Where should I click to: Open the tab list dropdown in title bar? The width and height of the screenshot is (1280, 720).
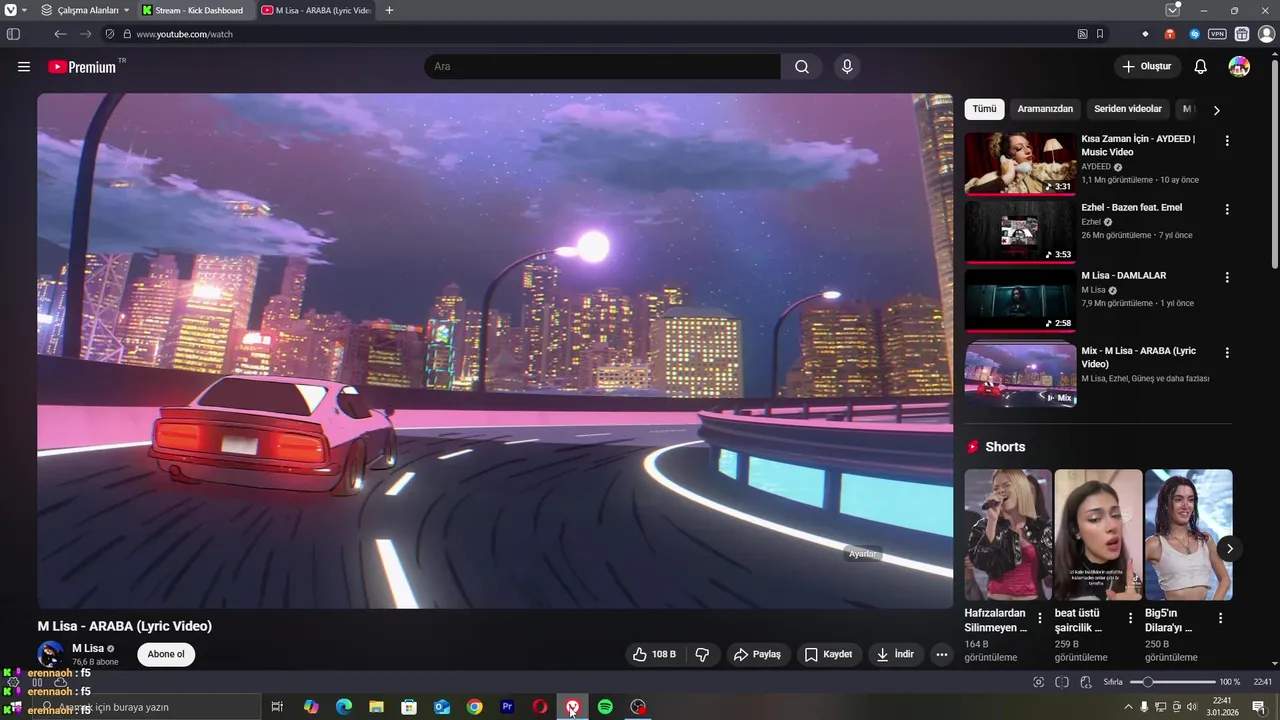tap(1173, 10)
